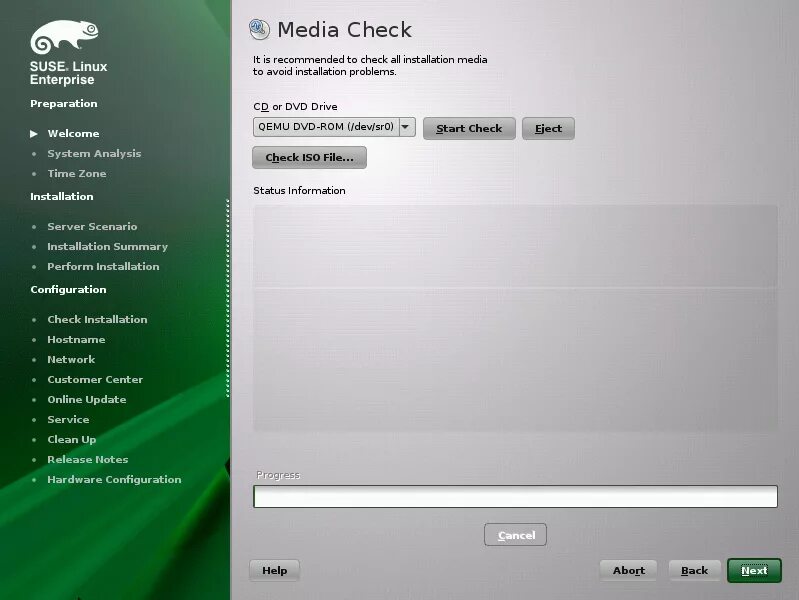Select Customer Center step

coord(95,380)
